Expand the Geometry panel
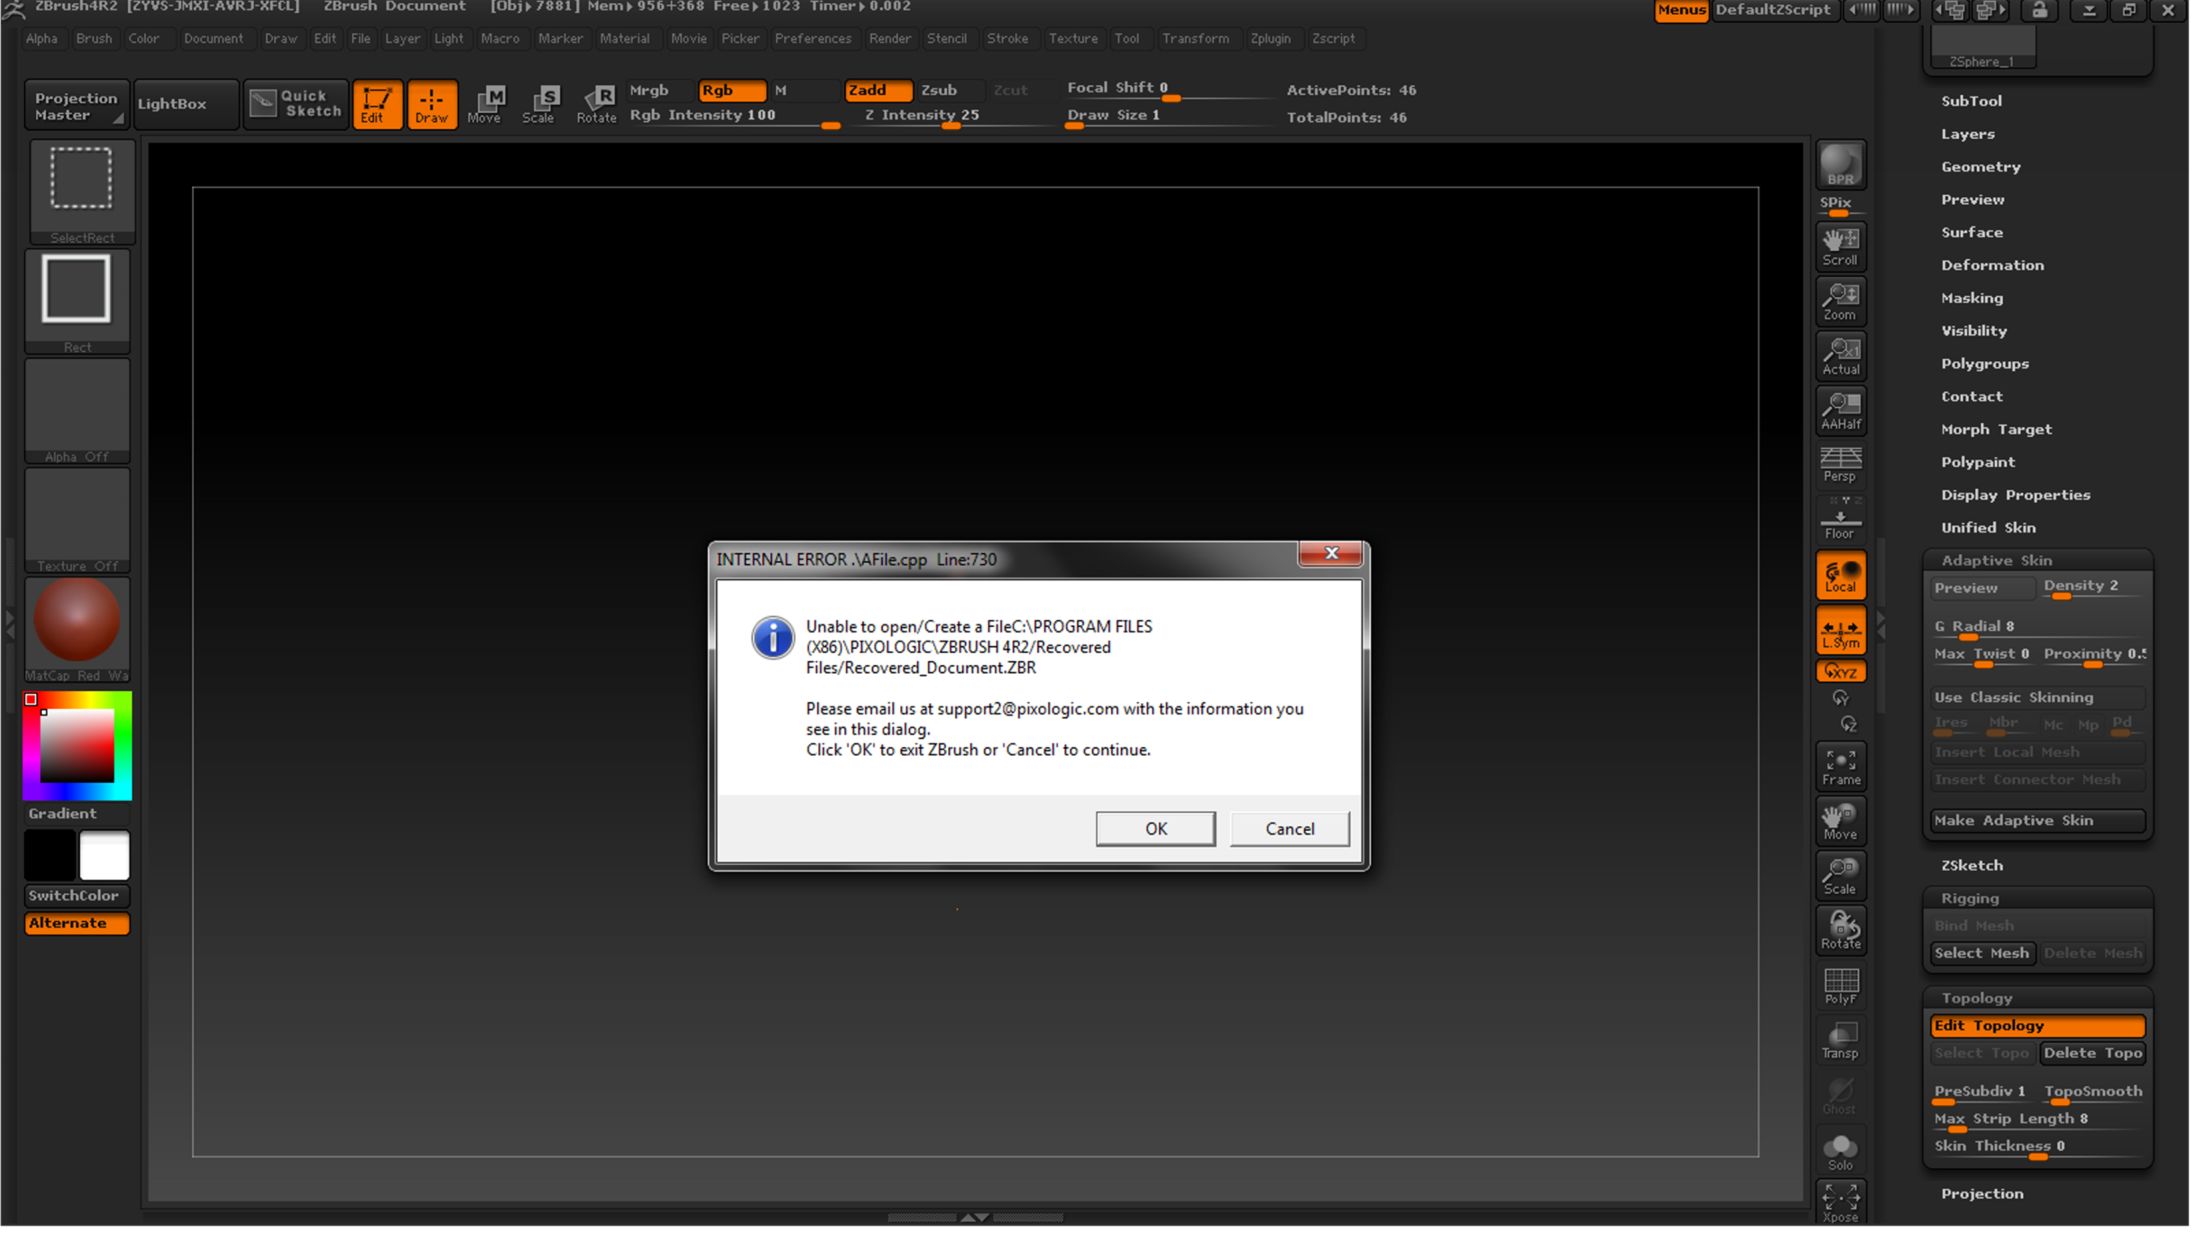 pos(1981,166)
